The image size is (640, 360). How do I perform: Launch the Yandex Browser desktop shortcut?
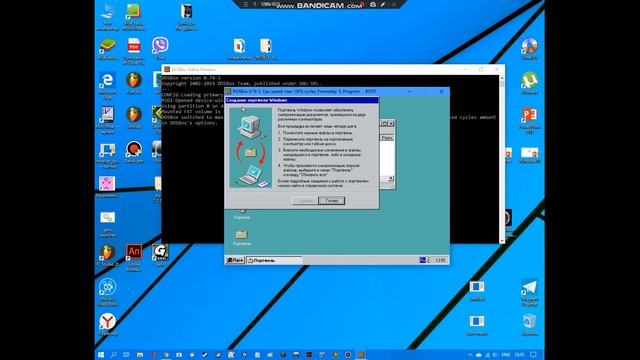tap(107, 324)
